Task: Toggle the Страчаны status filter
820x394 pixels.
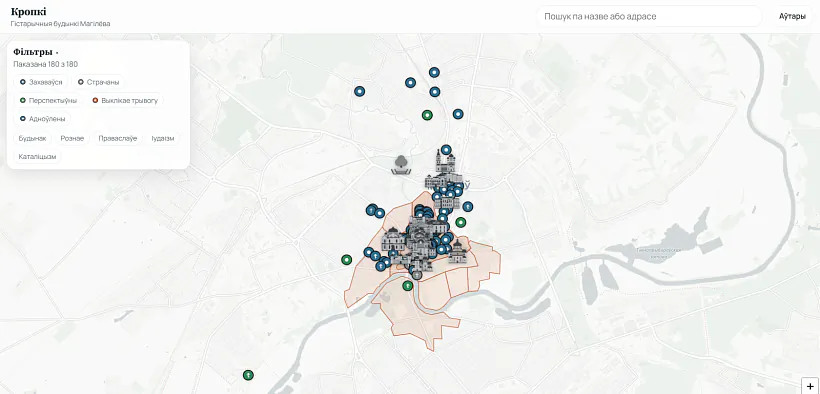Action: [98, 82]
